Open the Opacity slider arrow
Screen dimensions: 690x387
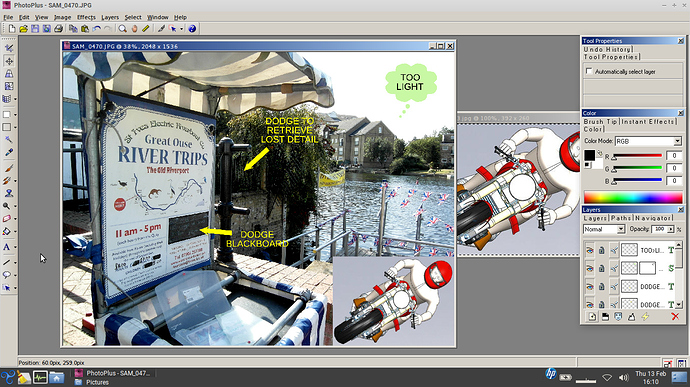coord(670,229)
